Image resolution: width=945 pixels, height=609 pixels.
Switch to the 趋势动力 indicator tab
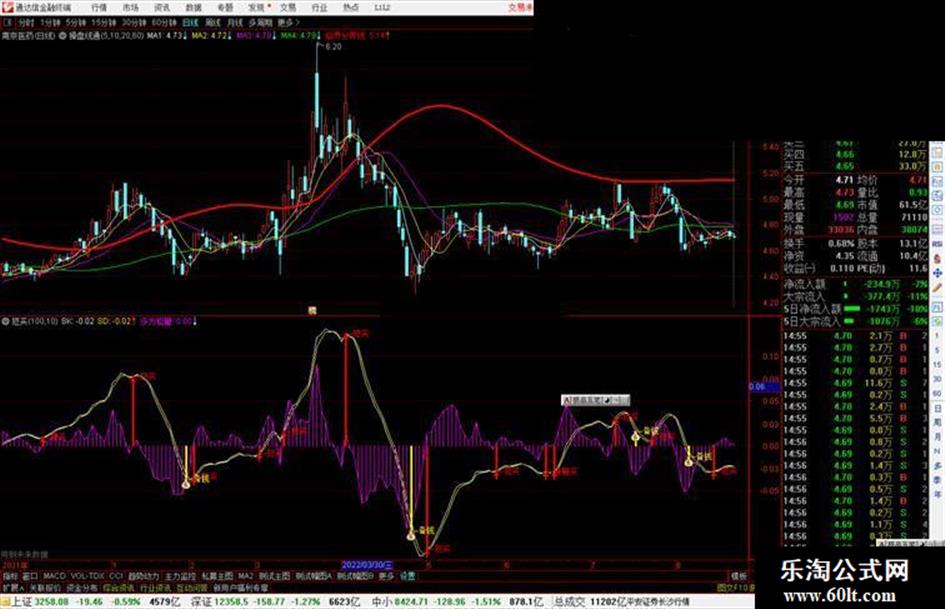(144, 576)
